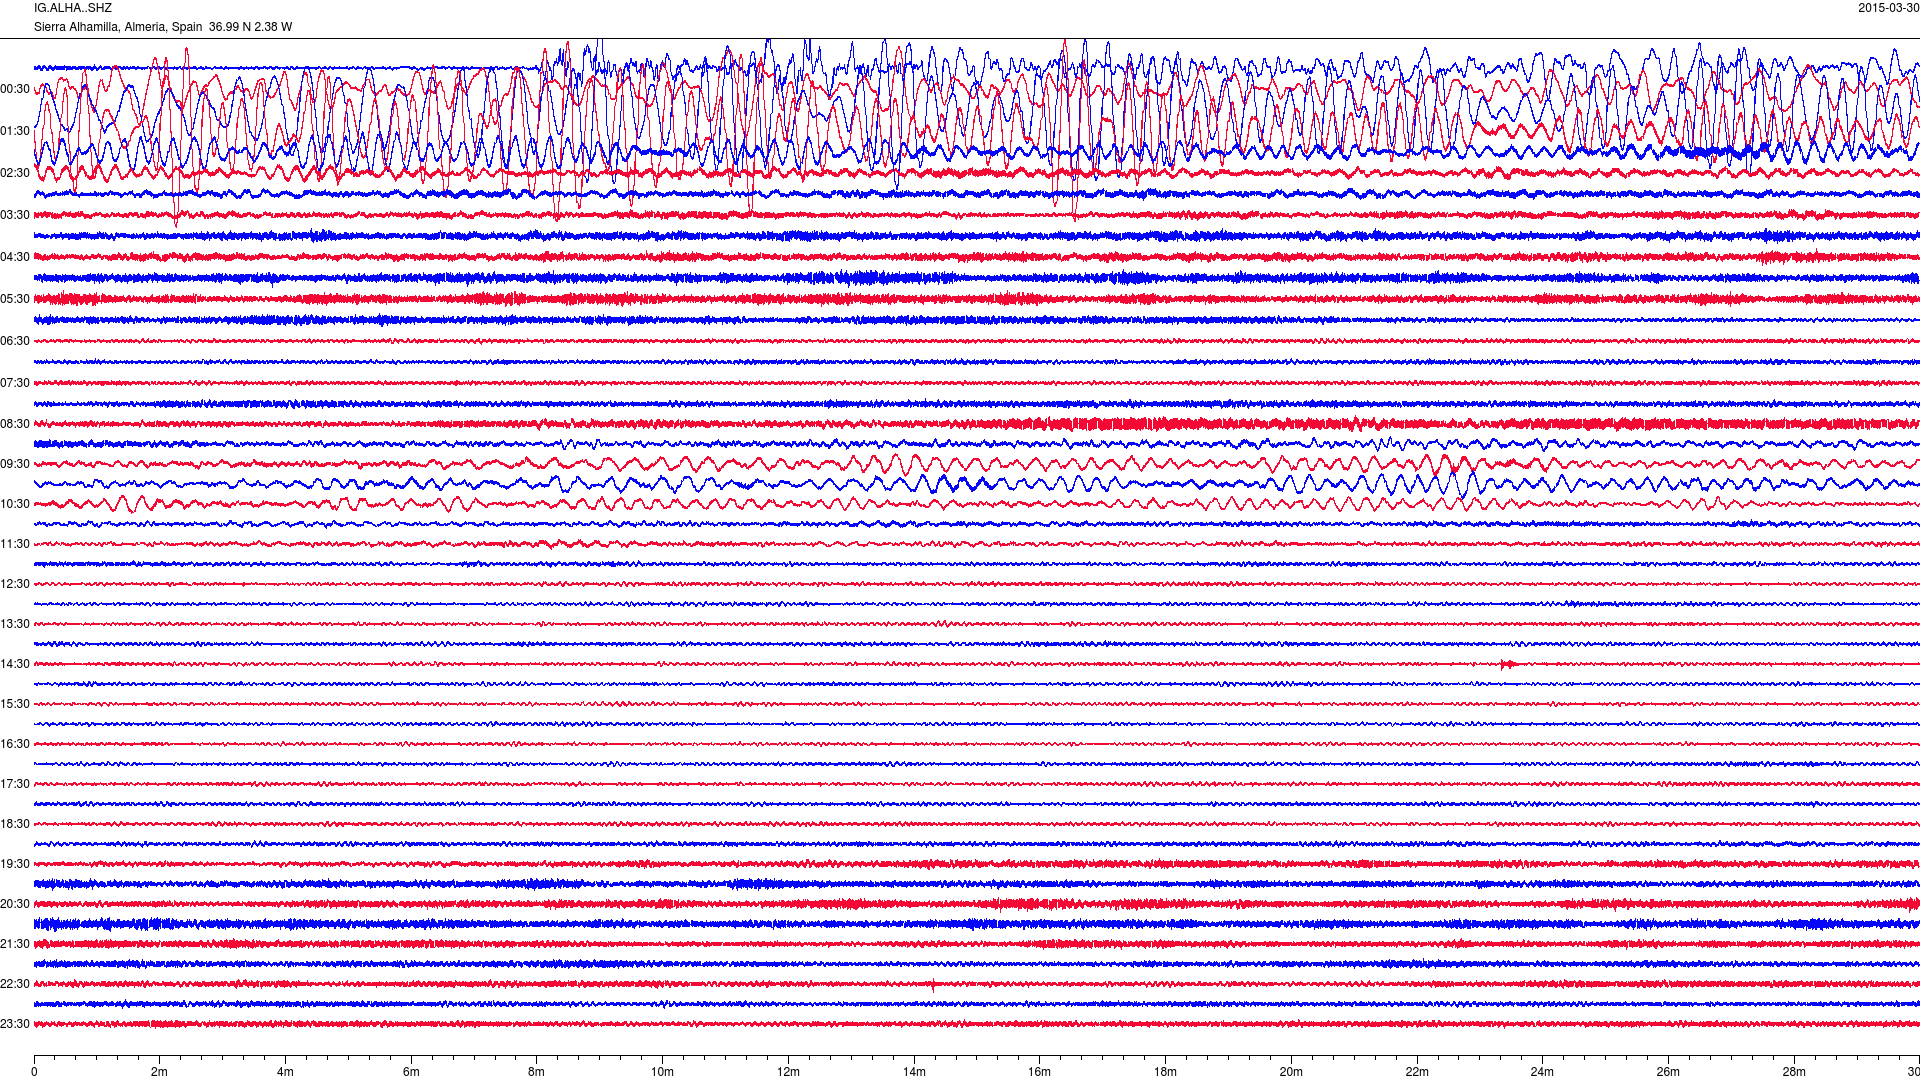Click the 20:30 time row label

pos(15,904)
